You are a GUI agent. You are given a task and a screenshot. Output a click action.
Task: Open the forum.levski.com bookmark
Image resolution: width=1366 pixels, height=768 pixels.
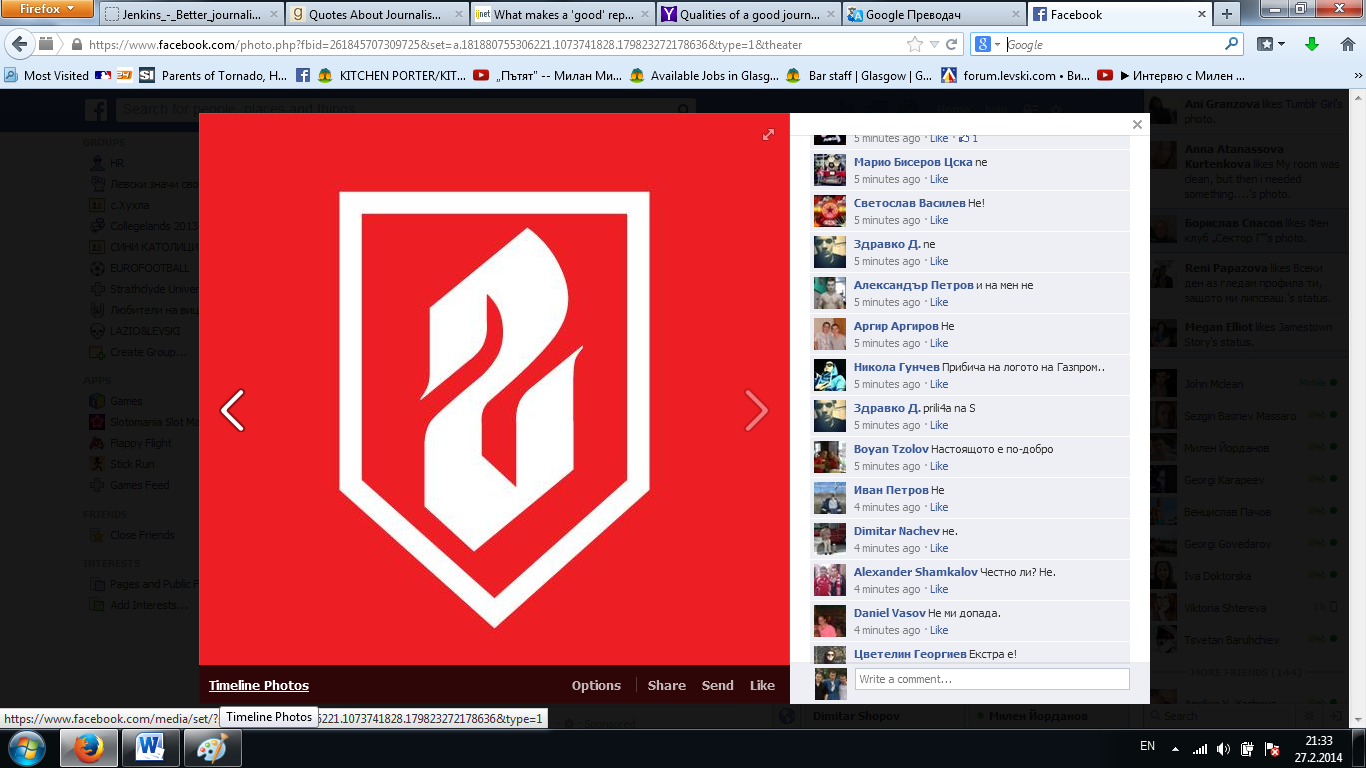(1016, 75)
